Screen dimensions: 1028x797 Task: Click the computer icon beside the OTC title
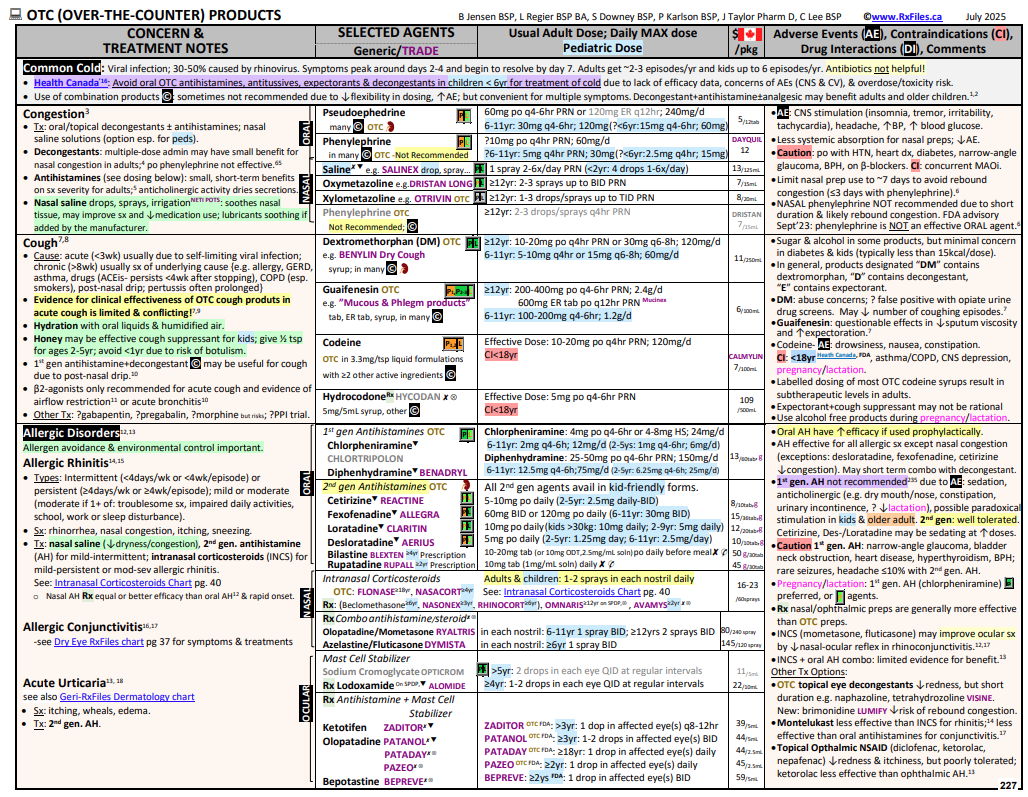tap(15, 14)
